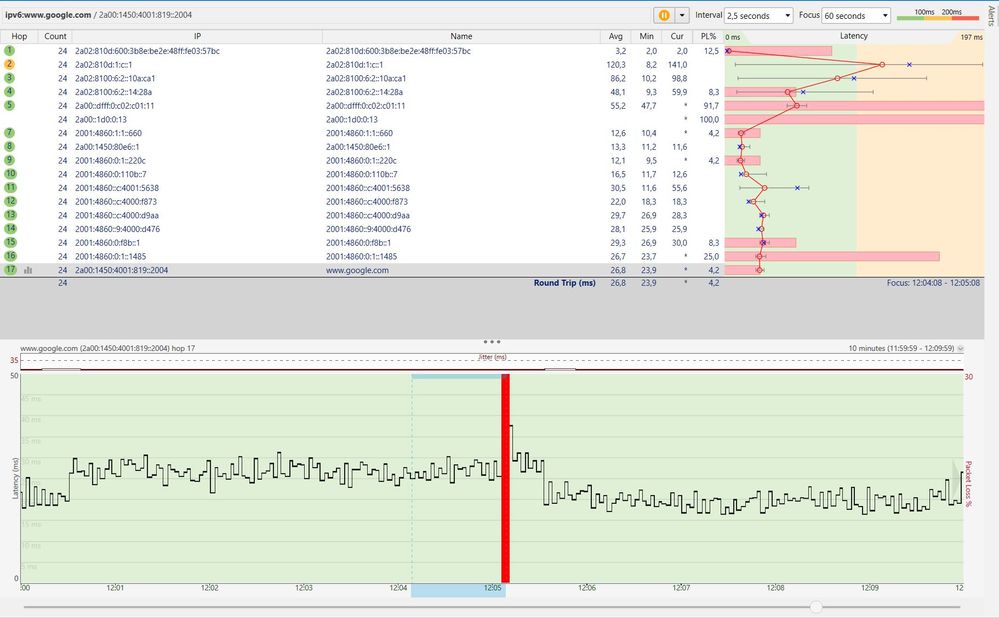Select hop 16 circle icon
The image size is (999, 618).
pyautogui.click(x=10, y=256)
